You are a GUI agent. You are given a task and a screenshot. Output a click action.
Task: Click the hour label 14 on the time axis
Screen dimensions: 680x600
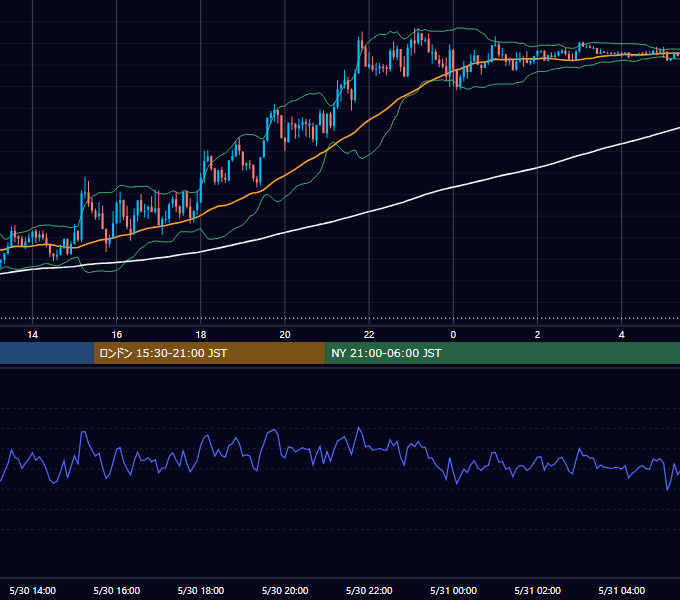[x=33, y=335]
